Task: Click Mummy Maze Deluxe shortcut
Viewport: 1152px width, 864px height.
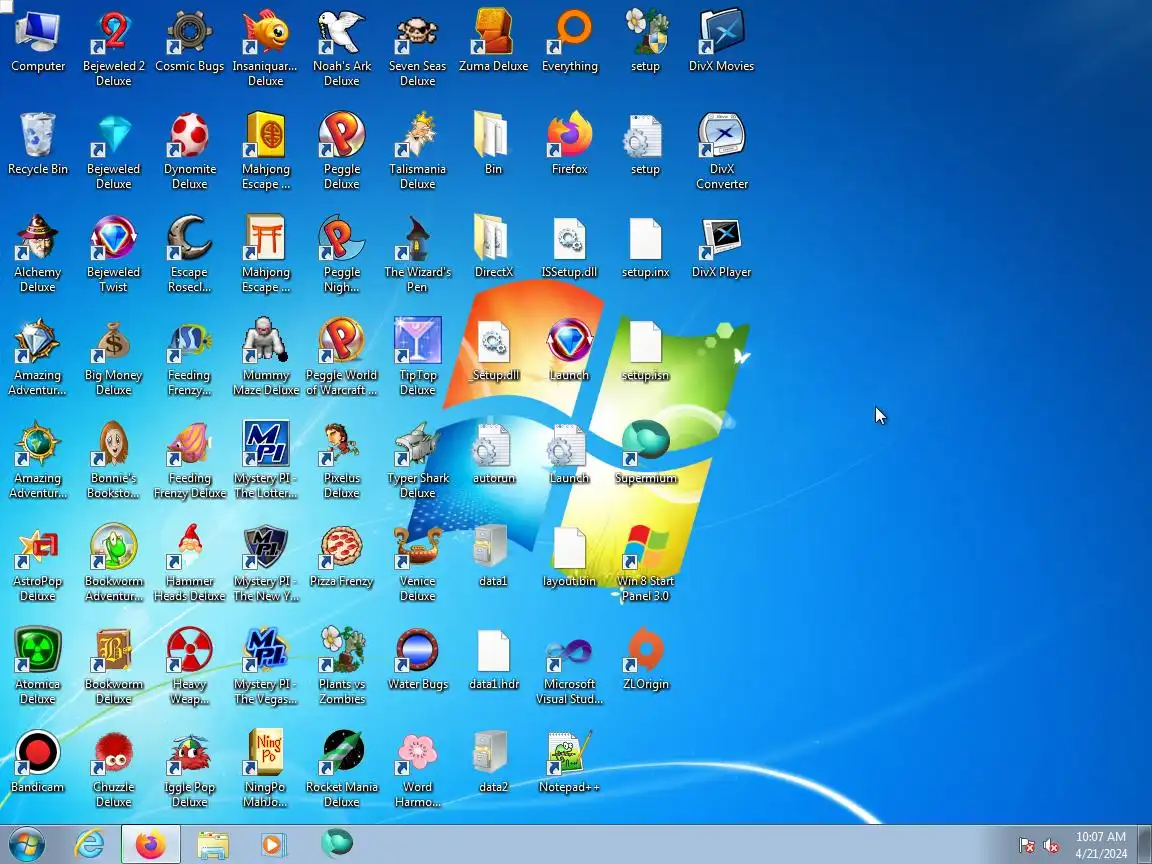Action: [265, 342]
